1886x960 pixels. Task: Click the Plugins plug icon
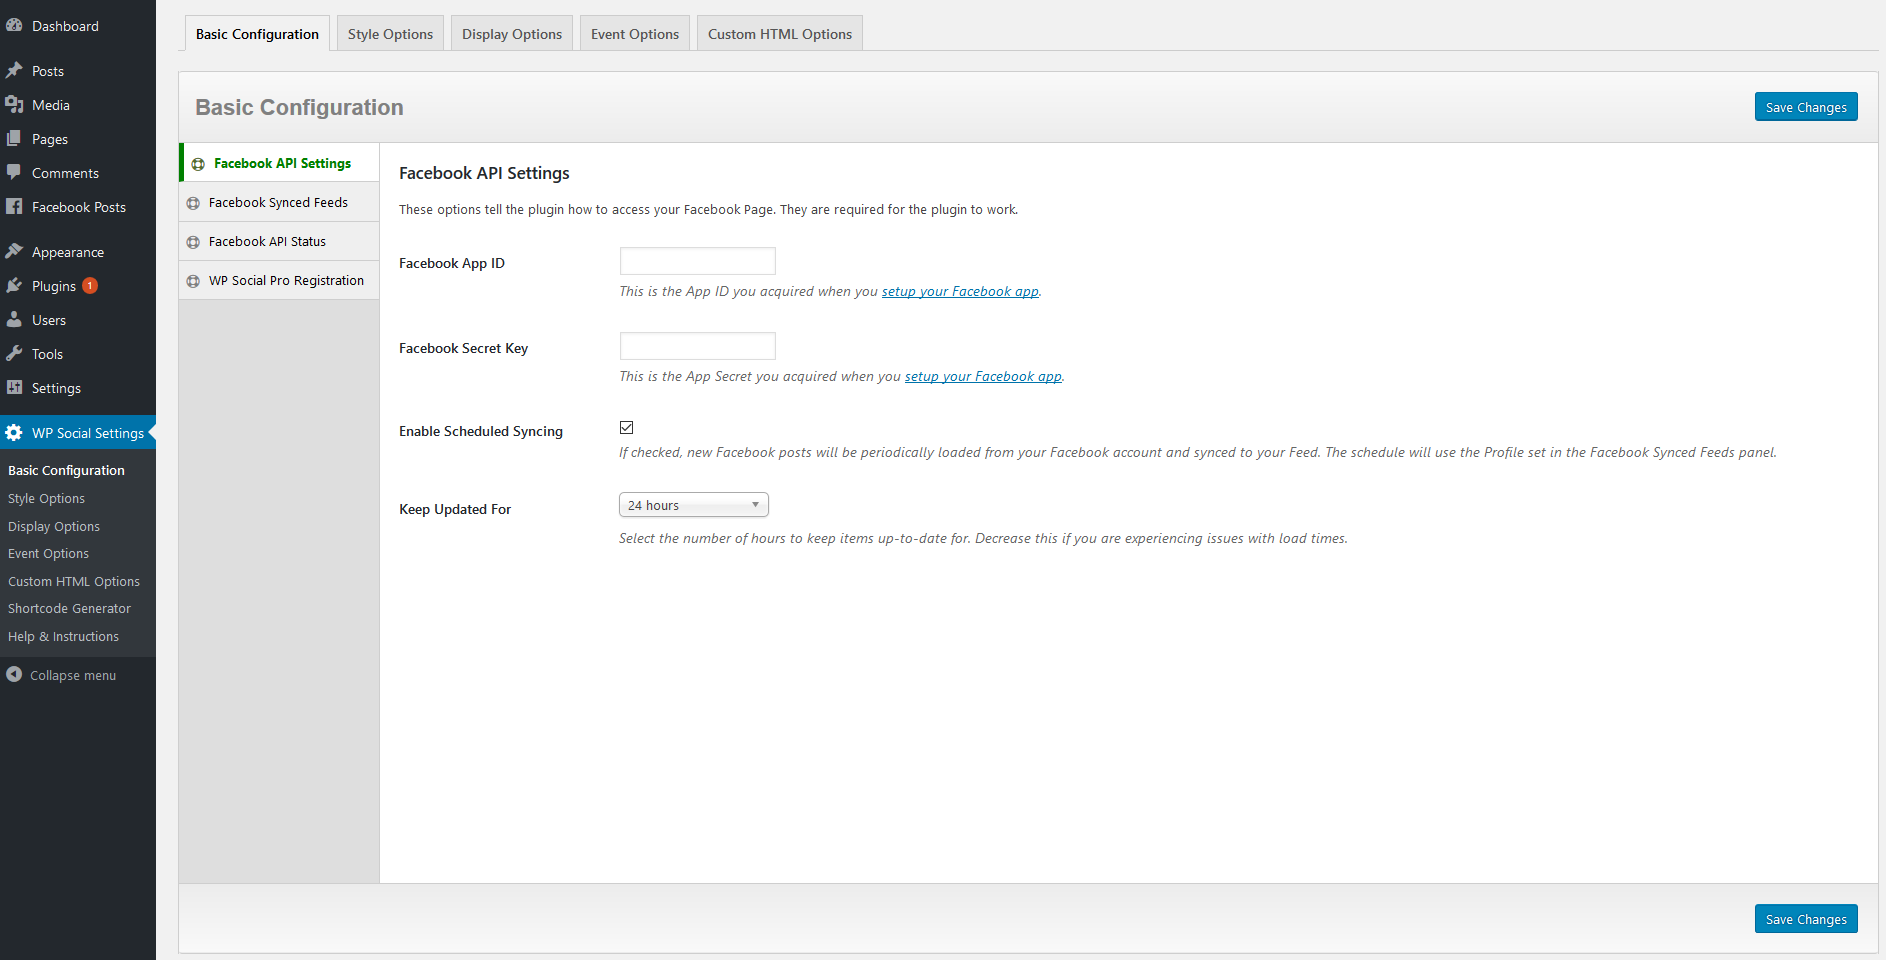(x=14, y=285)
